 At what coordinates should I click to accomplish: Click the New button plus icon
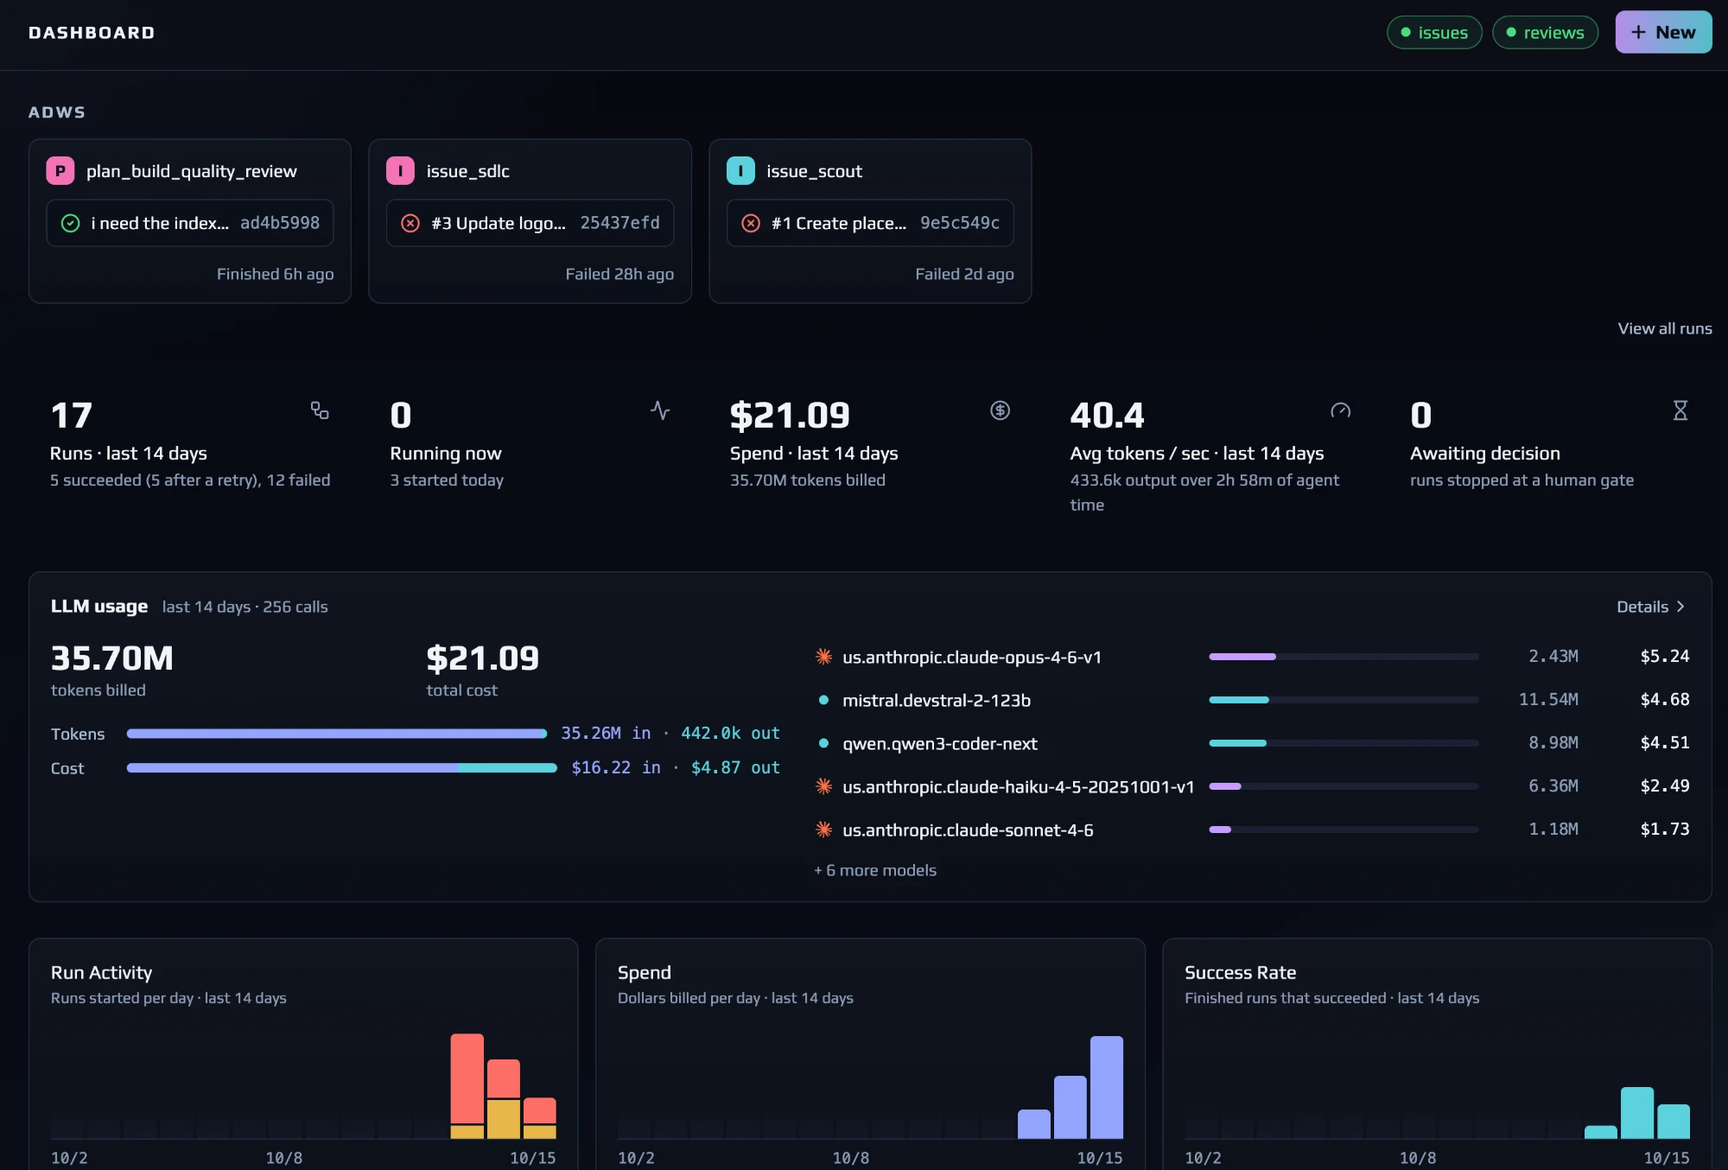click(x=1638, y=32)
